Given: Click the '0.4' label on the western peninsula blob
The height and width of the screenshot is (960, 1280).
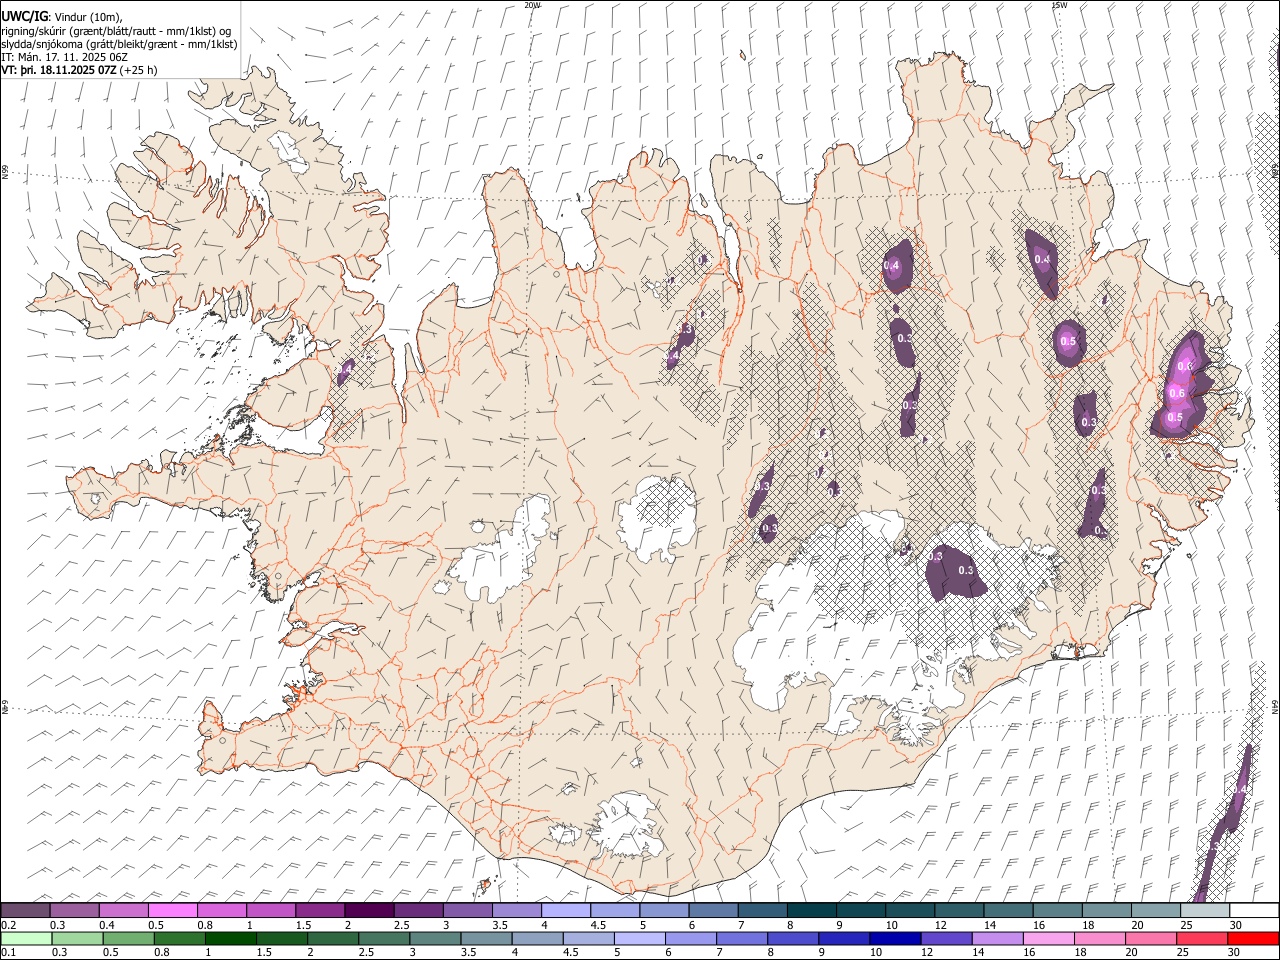Looking at the screenshot, I should (x=346, y=368).
